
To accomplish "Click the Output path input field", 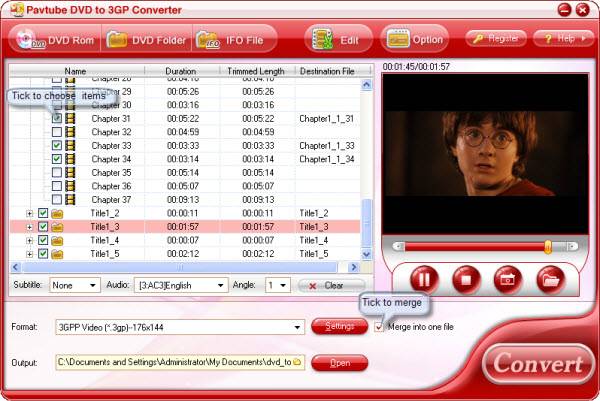I will (180, 362).
